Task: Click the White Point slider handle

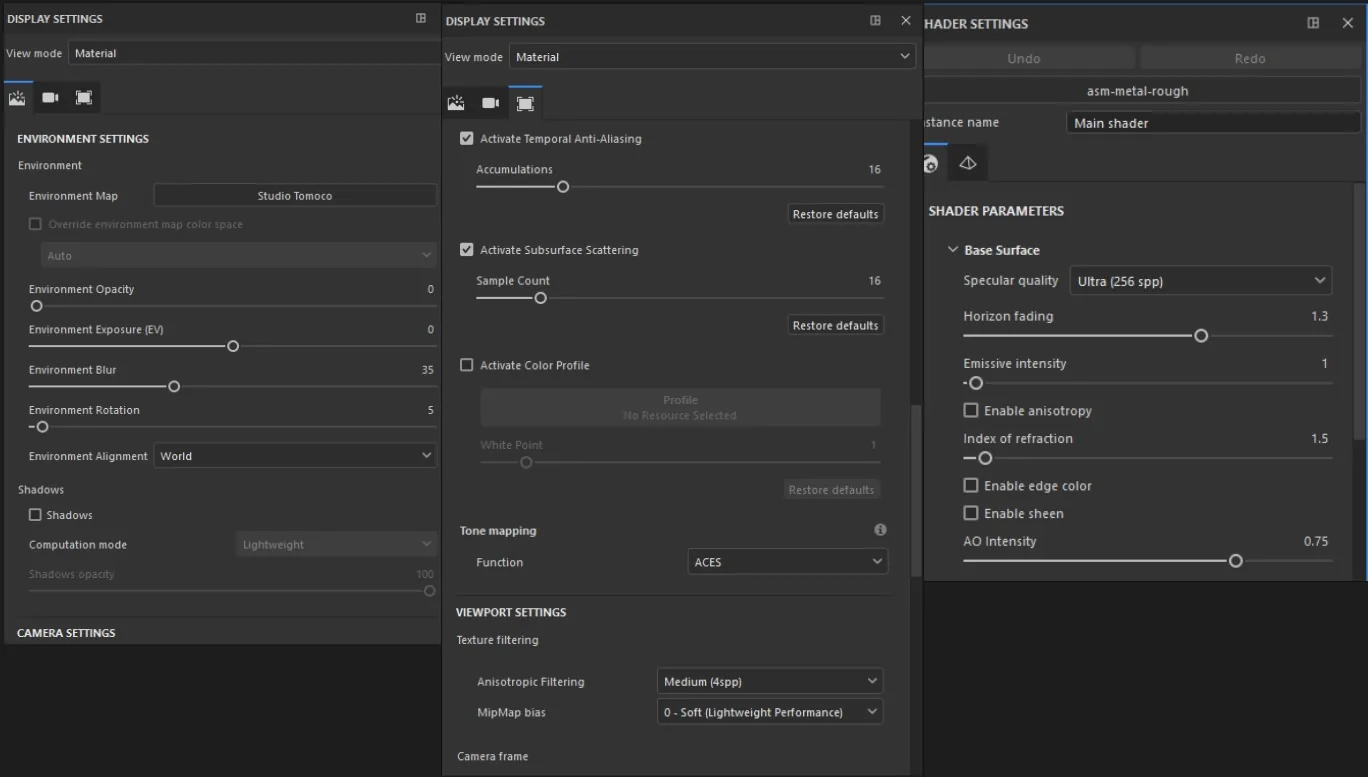Action: pyautogui.click(x=526, y=462)
